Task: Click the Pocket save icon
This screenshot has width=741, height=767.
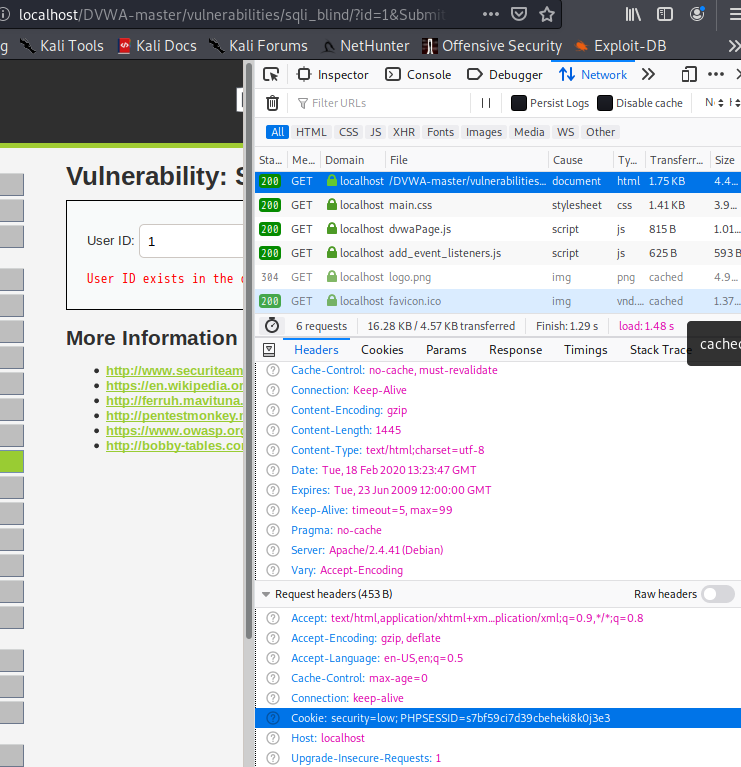Action: [x=518, y=14]
